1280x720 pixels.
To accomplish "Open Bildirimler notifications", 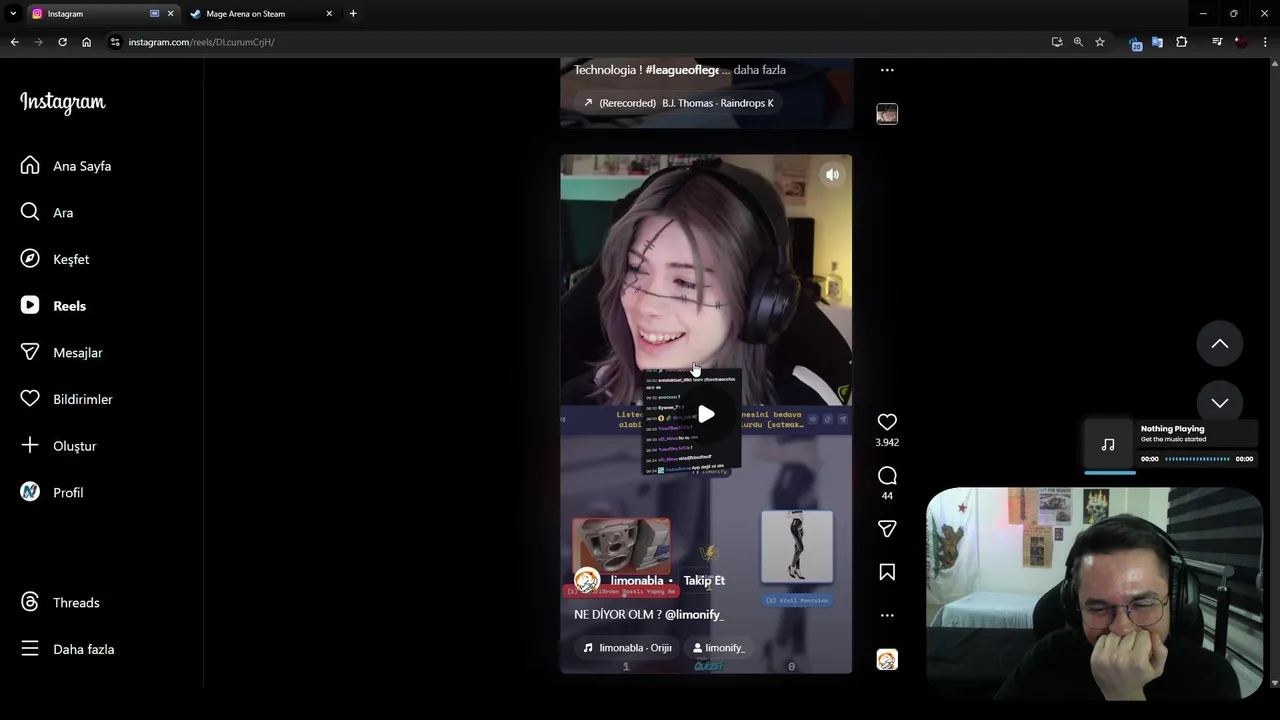I will (x=67, y=399).
